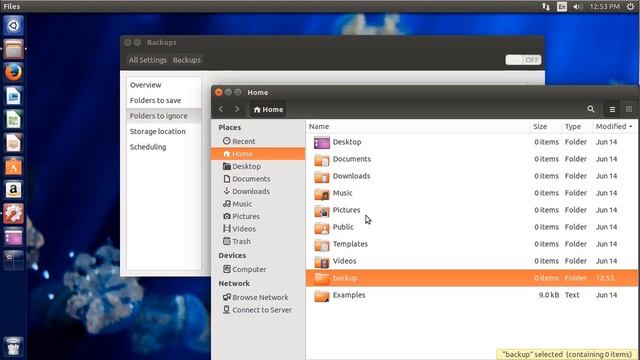The width and height of the screenshot is (640, 360).
Task: Click the Files menu in top panel
Action: click(11, 6)
